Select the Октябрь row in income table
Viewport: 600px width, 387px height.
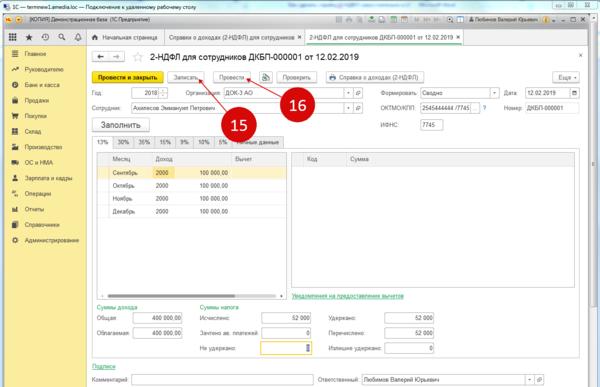click(191, 186)
